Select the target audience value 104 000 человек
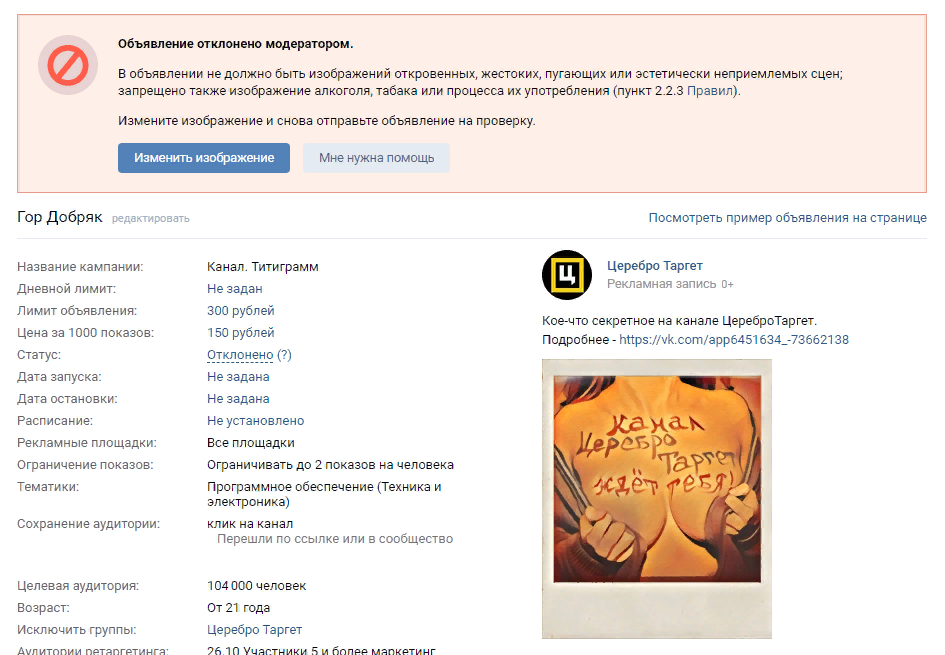The width and height of the screenshot is (945, 655). click(257, 586)
